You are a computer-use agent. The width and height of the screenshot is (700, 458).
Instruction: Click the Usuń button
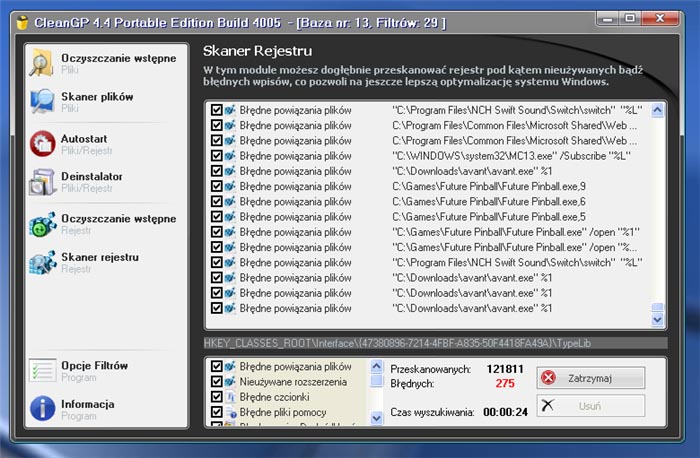[x=590, y=405]
